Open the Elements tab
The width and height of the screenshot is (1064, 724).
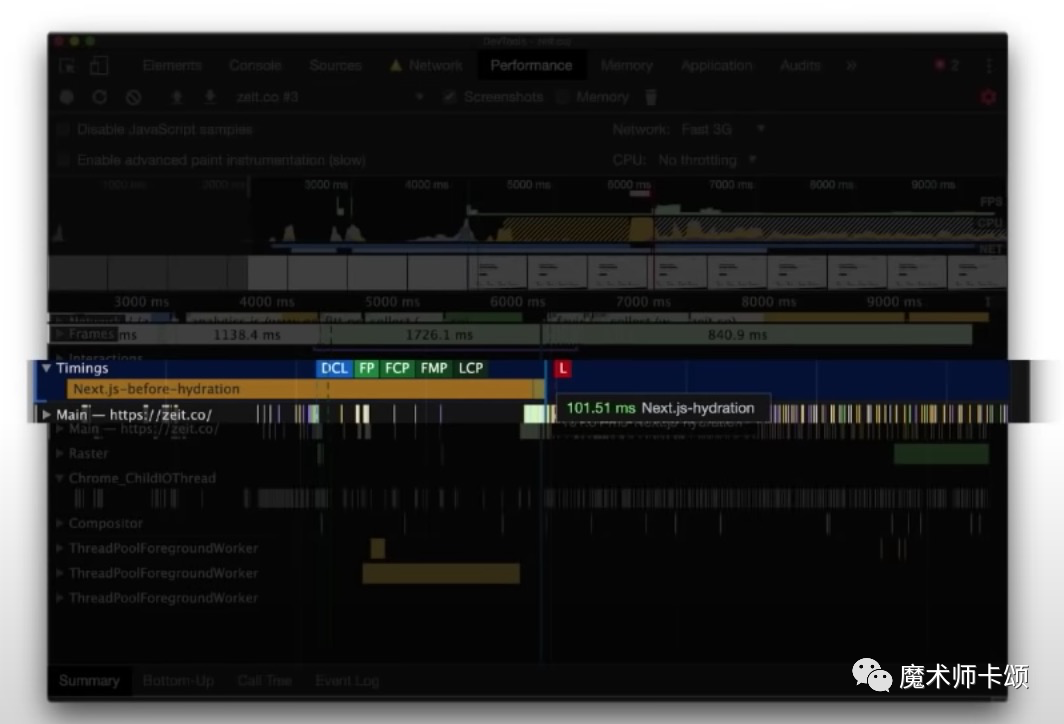pos(172,66)
